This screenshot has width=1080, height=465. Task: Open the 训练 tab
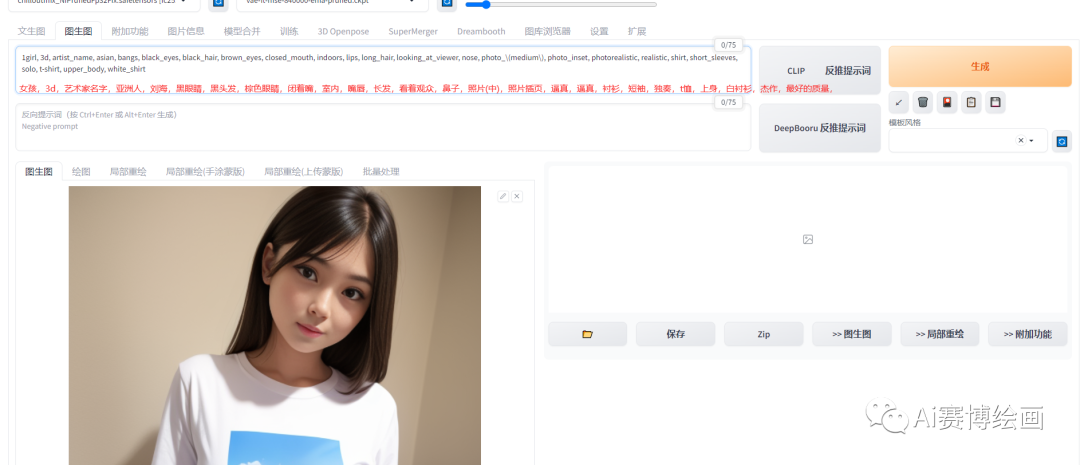[x=289, y=31]
